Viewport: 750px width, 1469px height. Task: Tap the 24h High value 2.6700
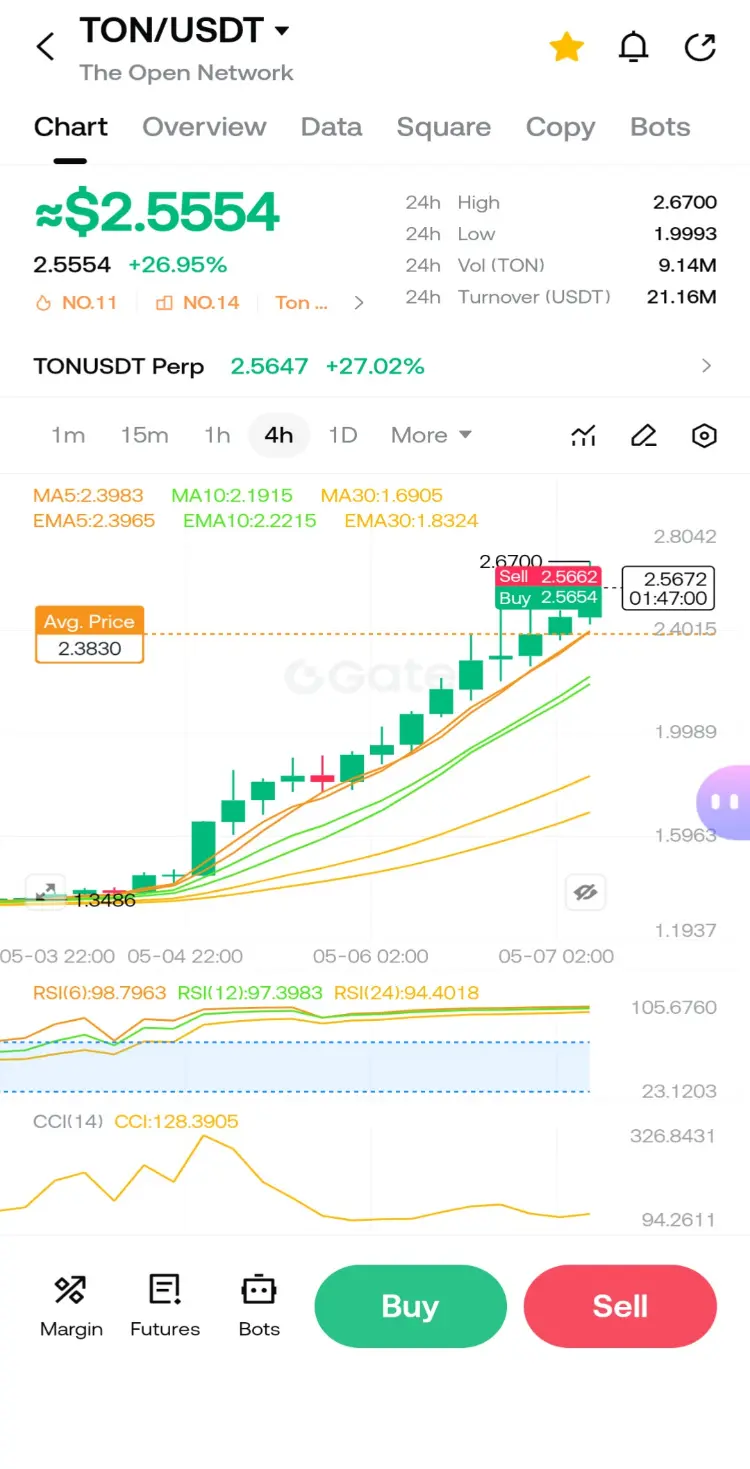(x=685, y=202)
